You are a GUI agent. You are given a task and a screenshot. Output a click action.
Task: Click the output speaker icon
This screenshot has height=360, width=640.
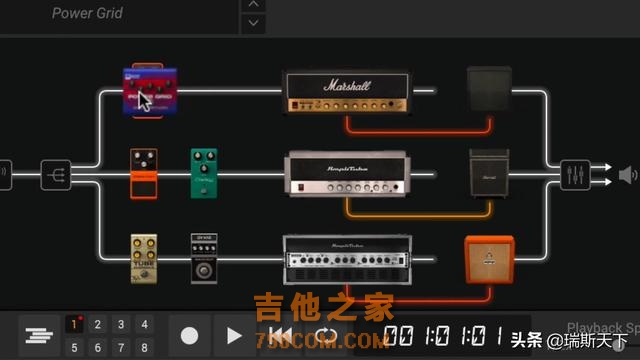click(628, 175)
